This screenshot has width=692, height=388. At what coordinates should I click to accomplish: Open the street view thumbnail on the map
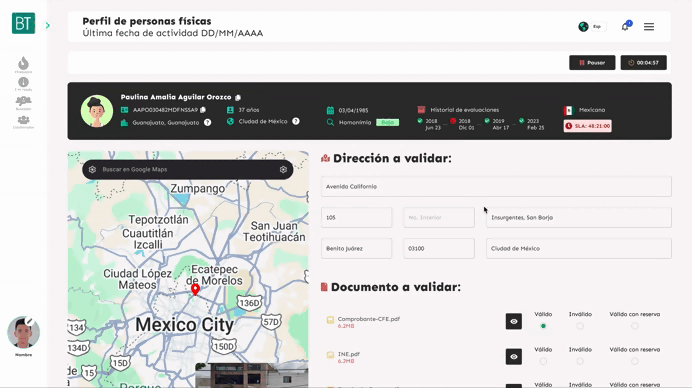pyautogui.click(x=252, y=375)
